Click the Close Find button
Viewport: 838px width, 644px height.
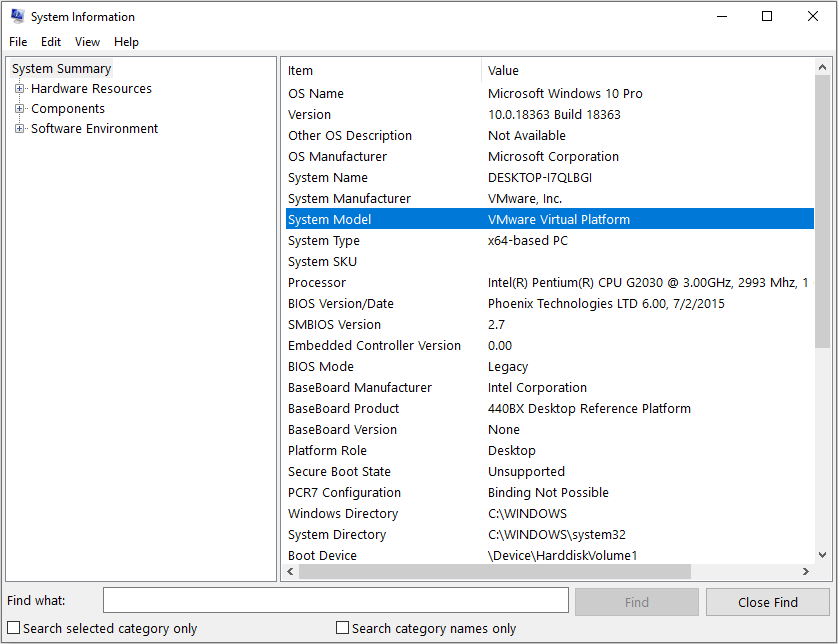pyautogui.click(x=767, y=602)
